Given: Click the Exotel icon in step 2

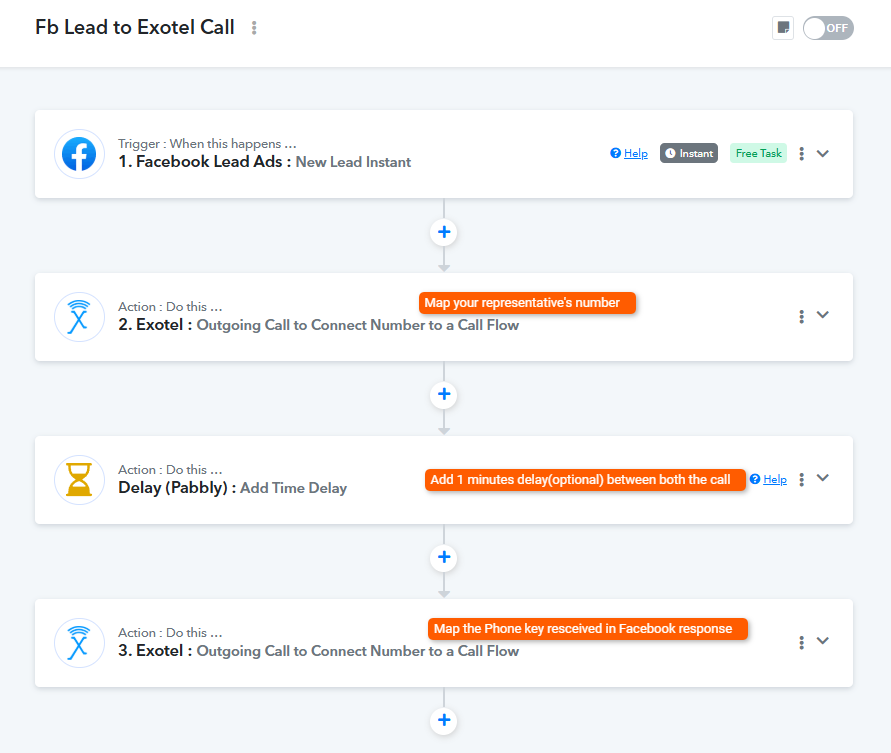Looking at the screenshot, I should tap(79, 317).
